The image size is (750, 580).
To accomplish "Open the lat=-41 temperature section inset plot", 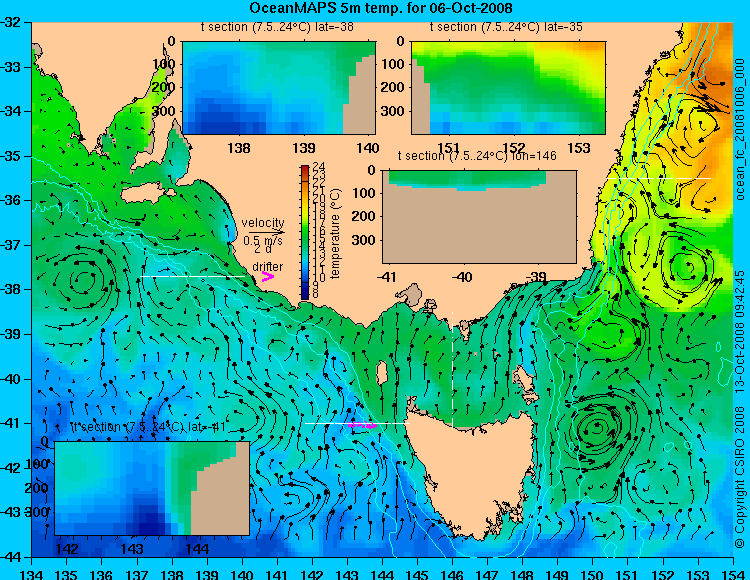I will point(152,488).
